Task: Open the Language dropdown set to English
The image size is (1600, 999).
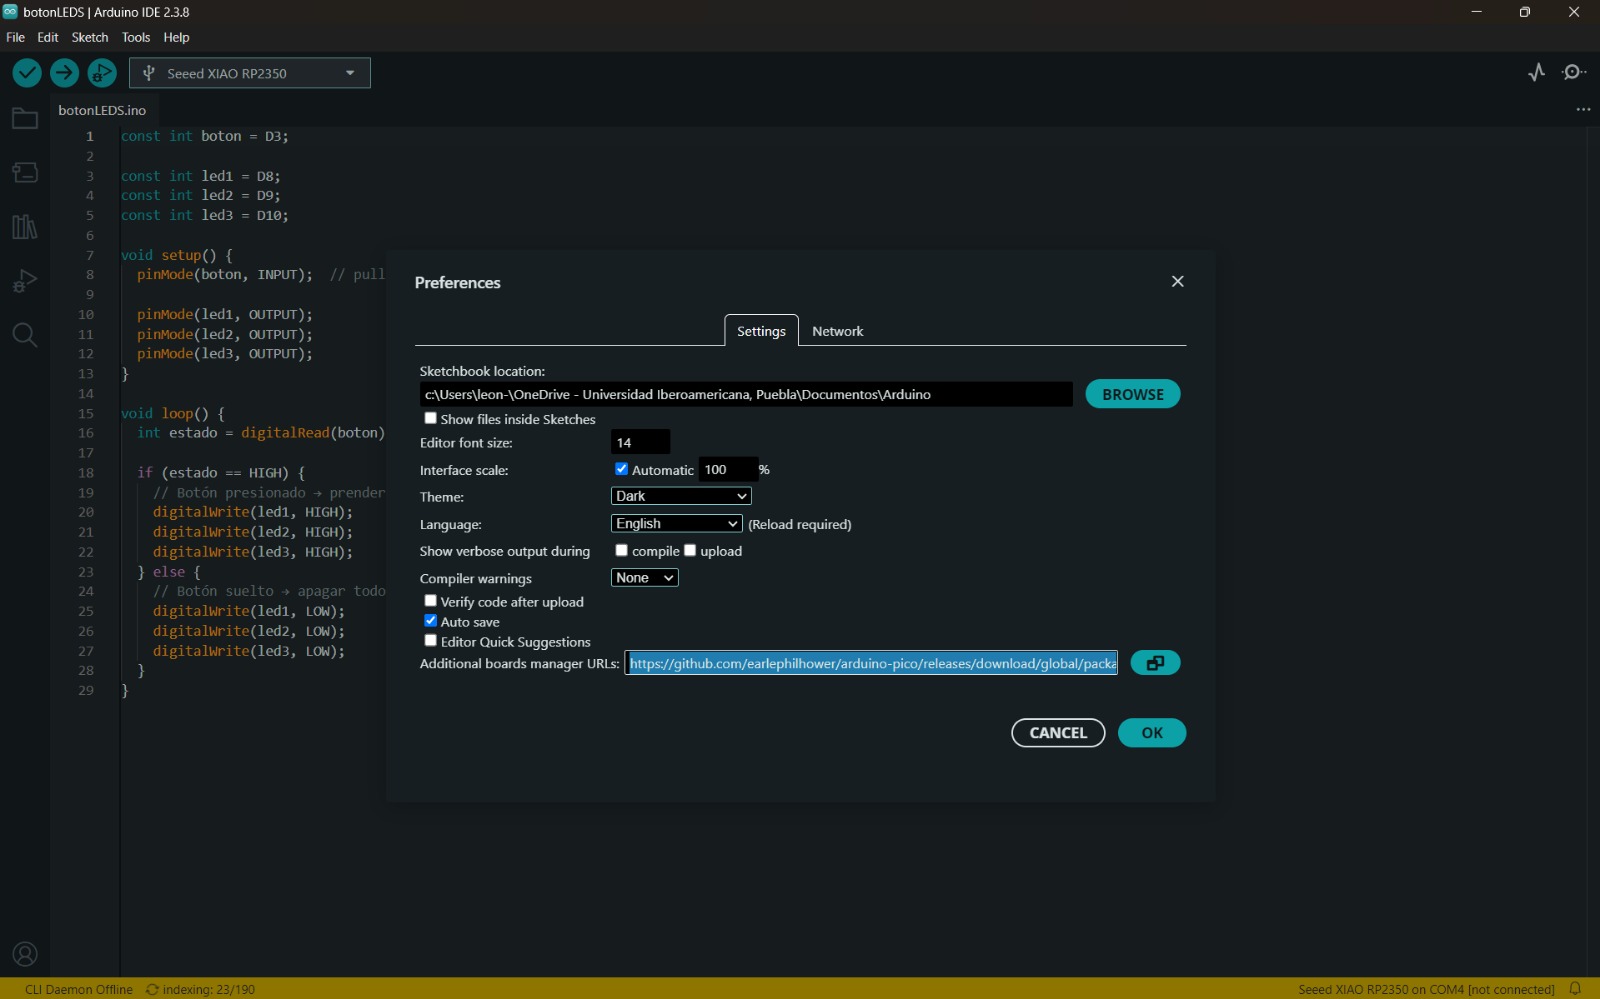Action: 677,523
